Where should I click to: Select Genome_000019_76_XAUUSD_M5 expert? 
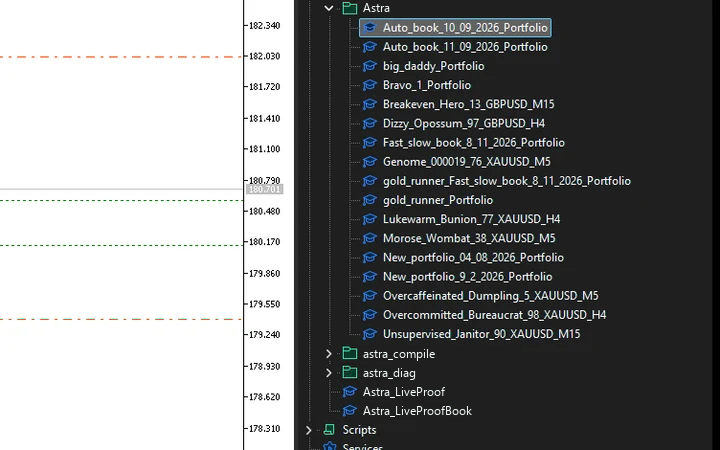(x=467, y=162)
